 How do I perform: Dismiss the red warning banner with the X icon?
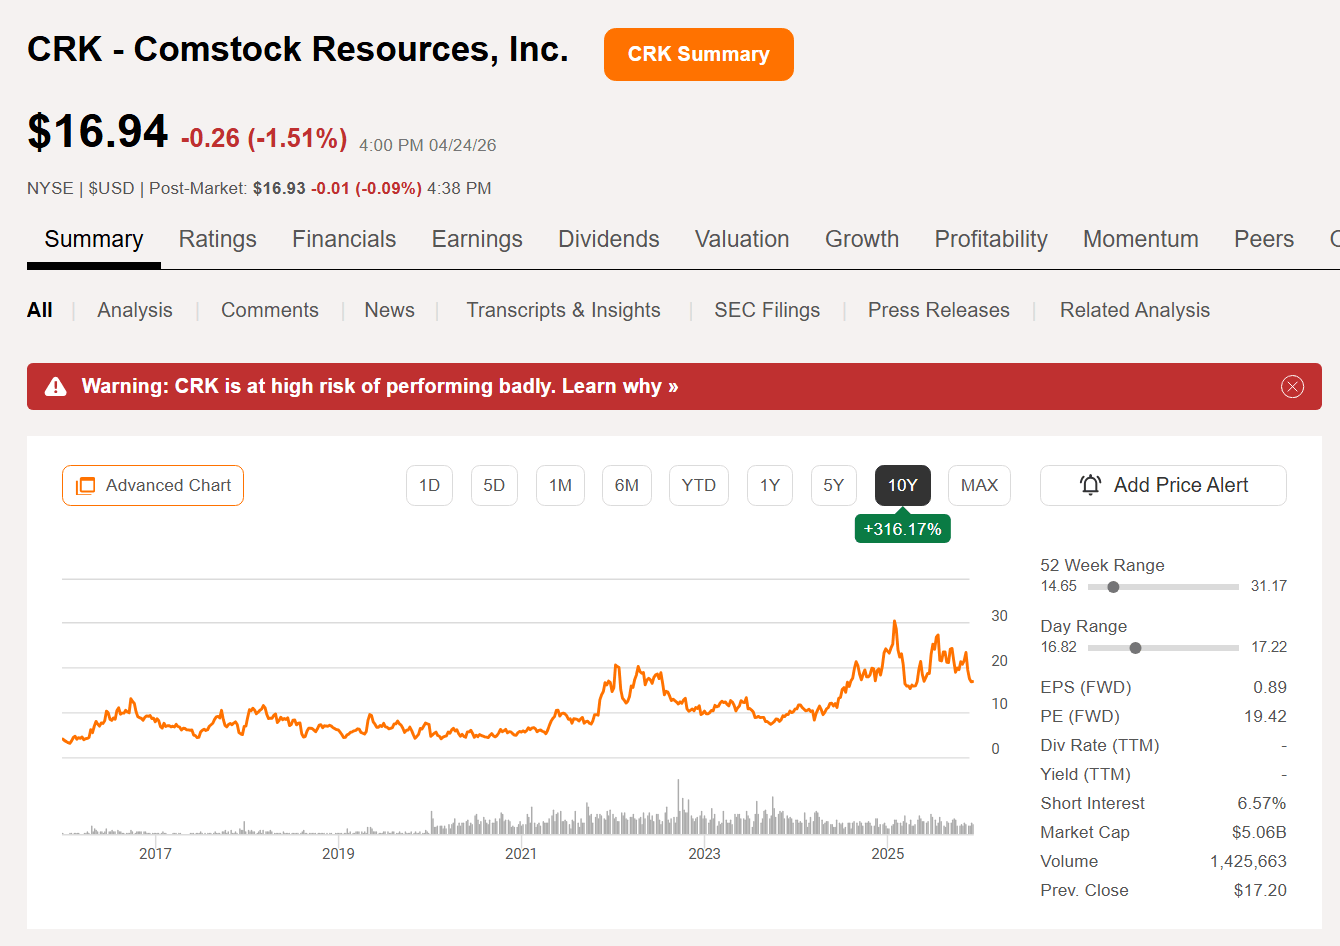click(x=1292, y=387)
